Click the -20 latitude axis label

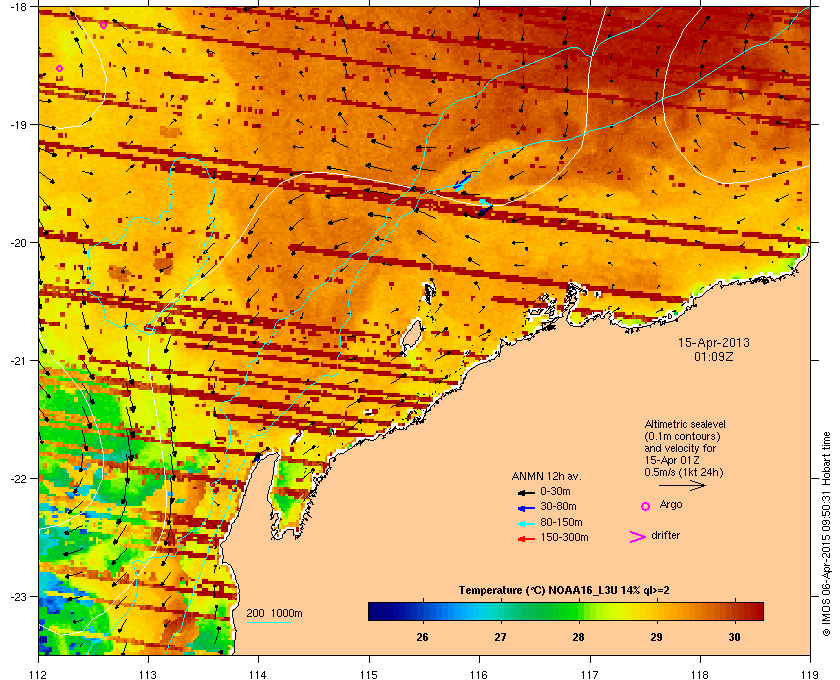pos(19,243)
